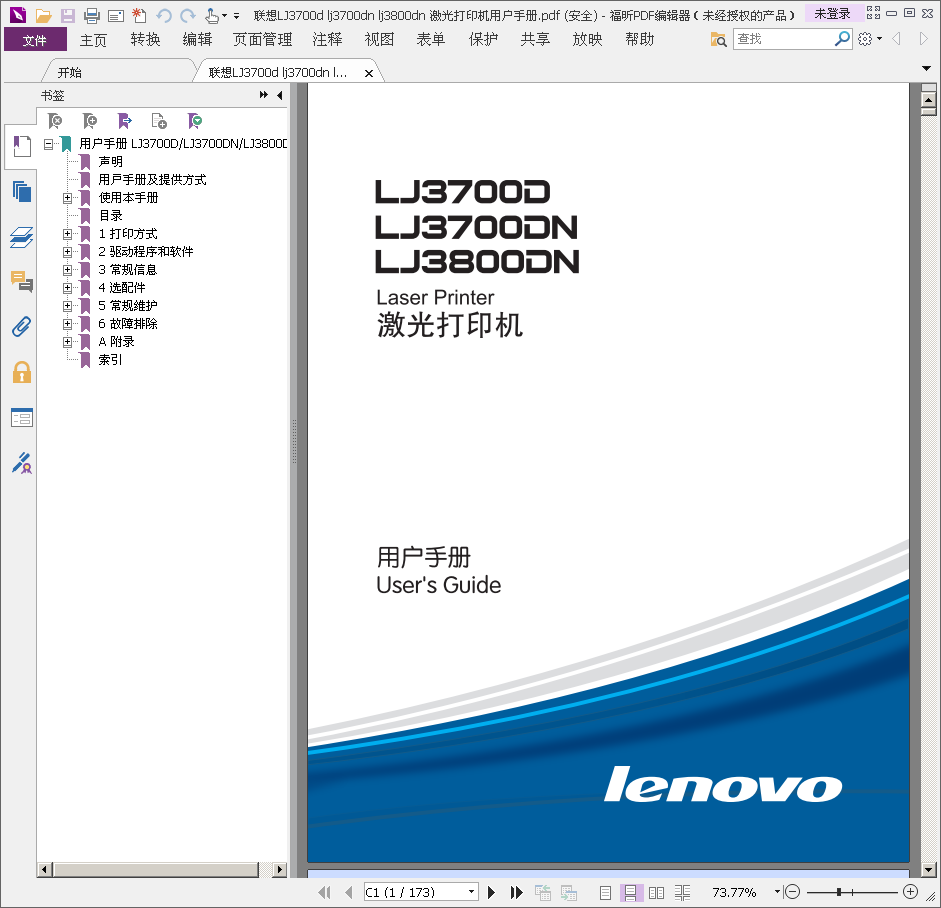
Task: Open search settings gear dropdown
Action: coord(870,39)
